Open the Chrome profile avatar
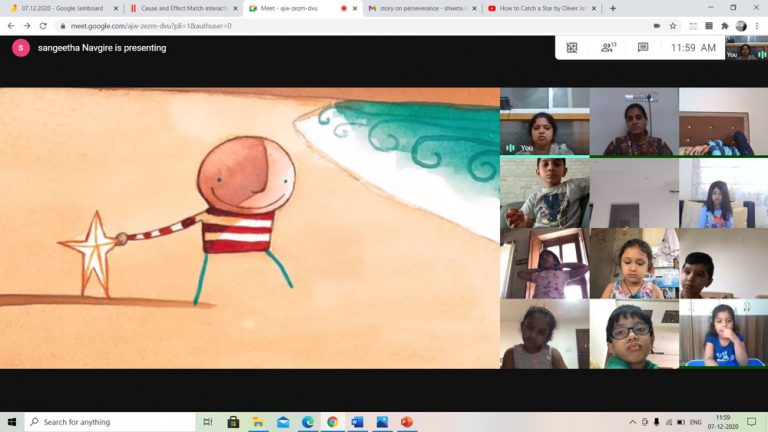Viewport: 768px width, 432px height. (x=741, y=26)
